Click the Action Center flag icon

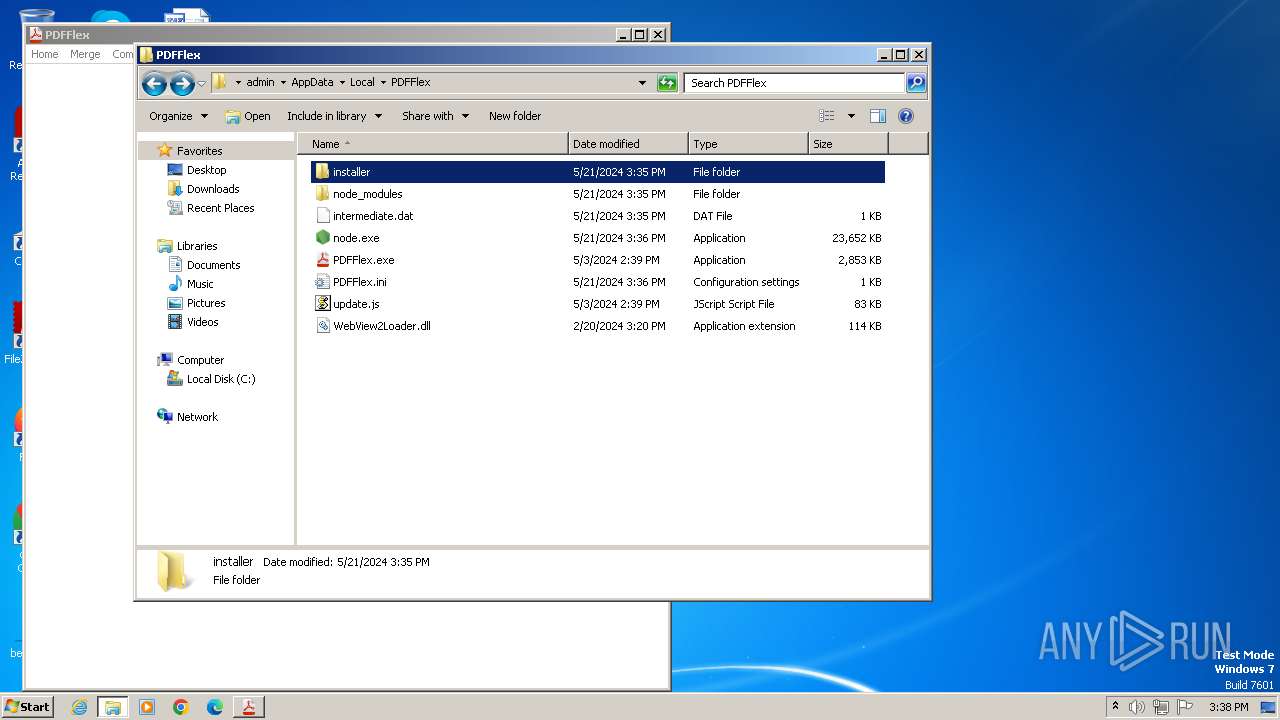tap(1185, 707)
